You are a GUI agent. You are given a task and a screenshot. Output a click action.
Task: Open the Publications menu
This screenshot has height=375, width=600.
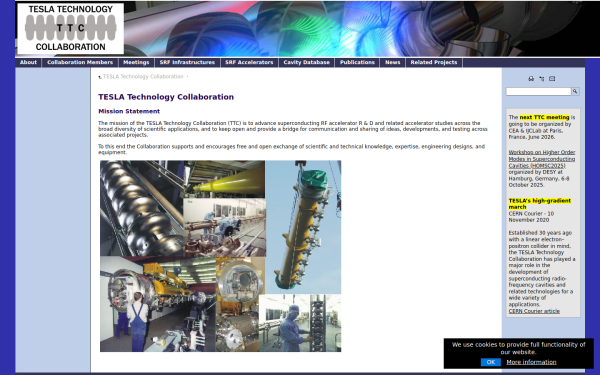[x=357, y=62]
